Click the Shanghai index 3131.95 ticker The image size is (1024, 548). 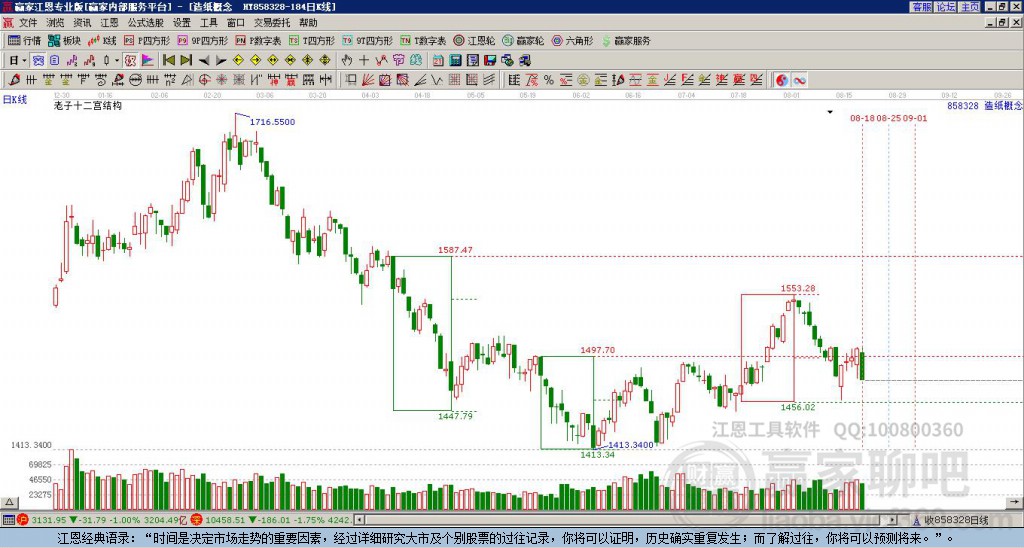(49, 521)
